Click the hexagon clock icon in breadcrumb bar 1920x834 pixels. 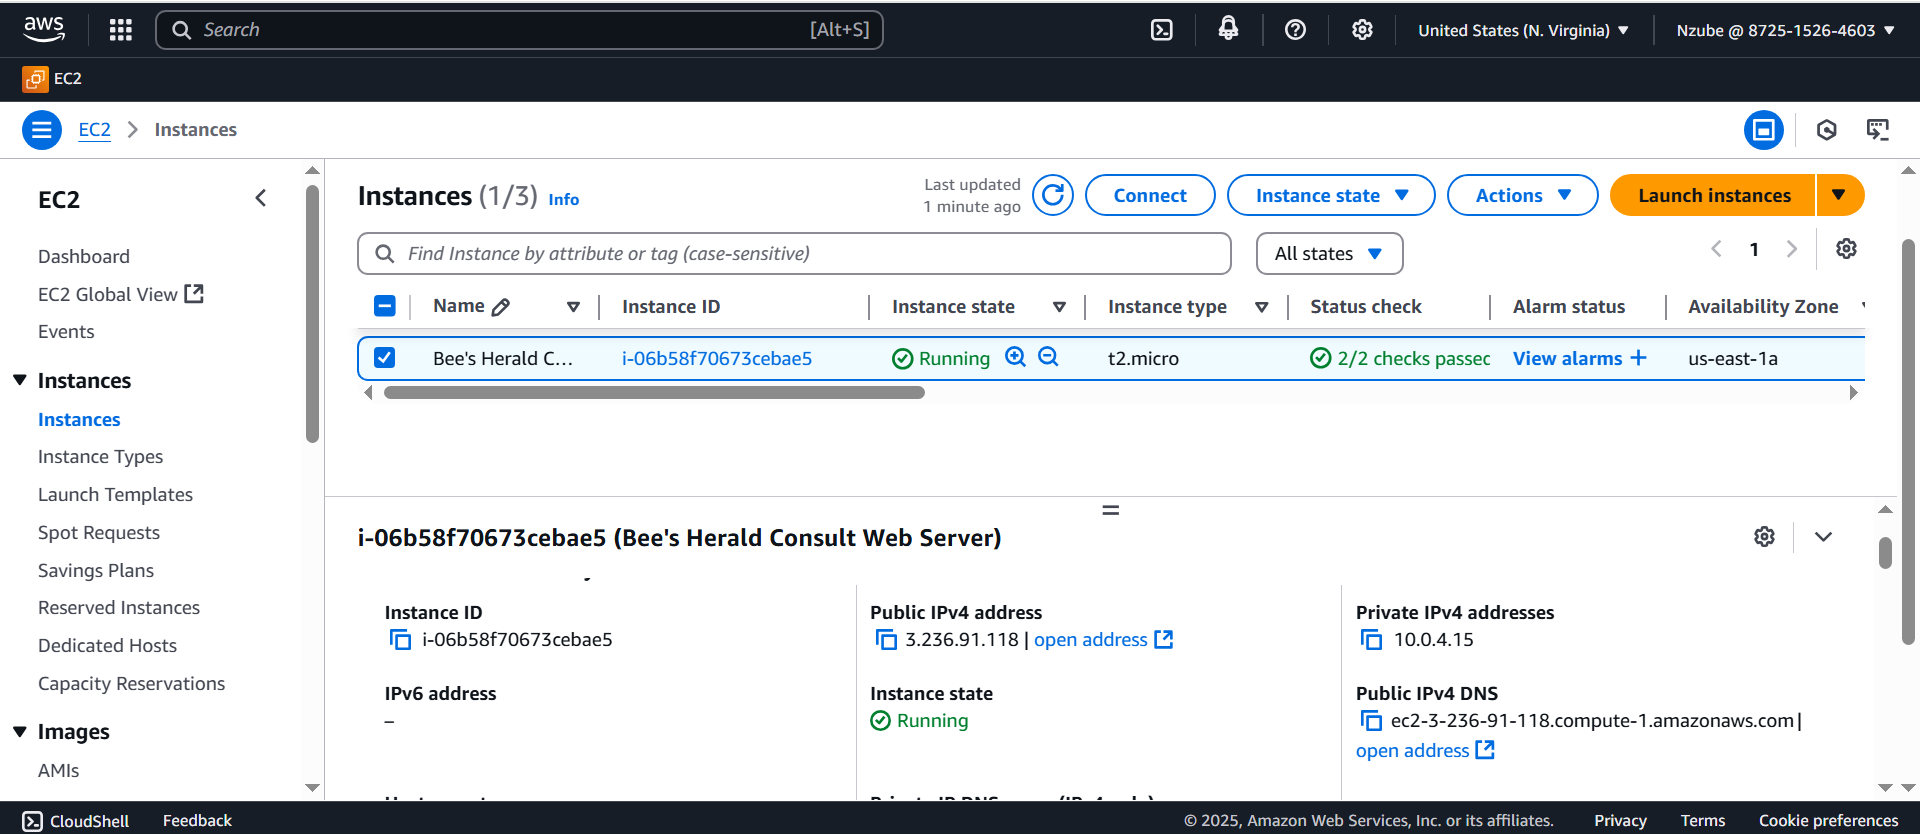click(1827, 130)
